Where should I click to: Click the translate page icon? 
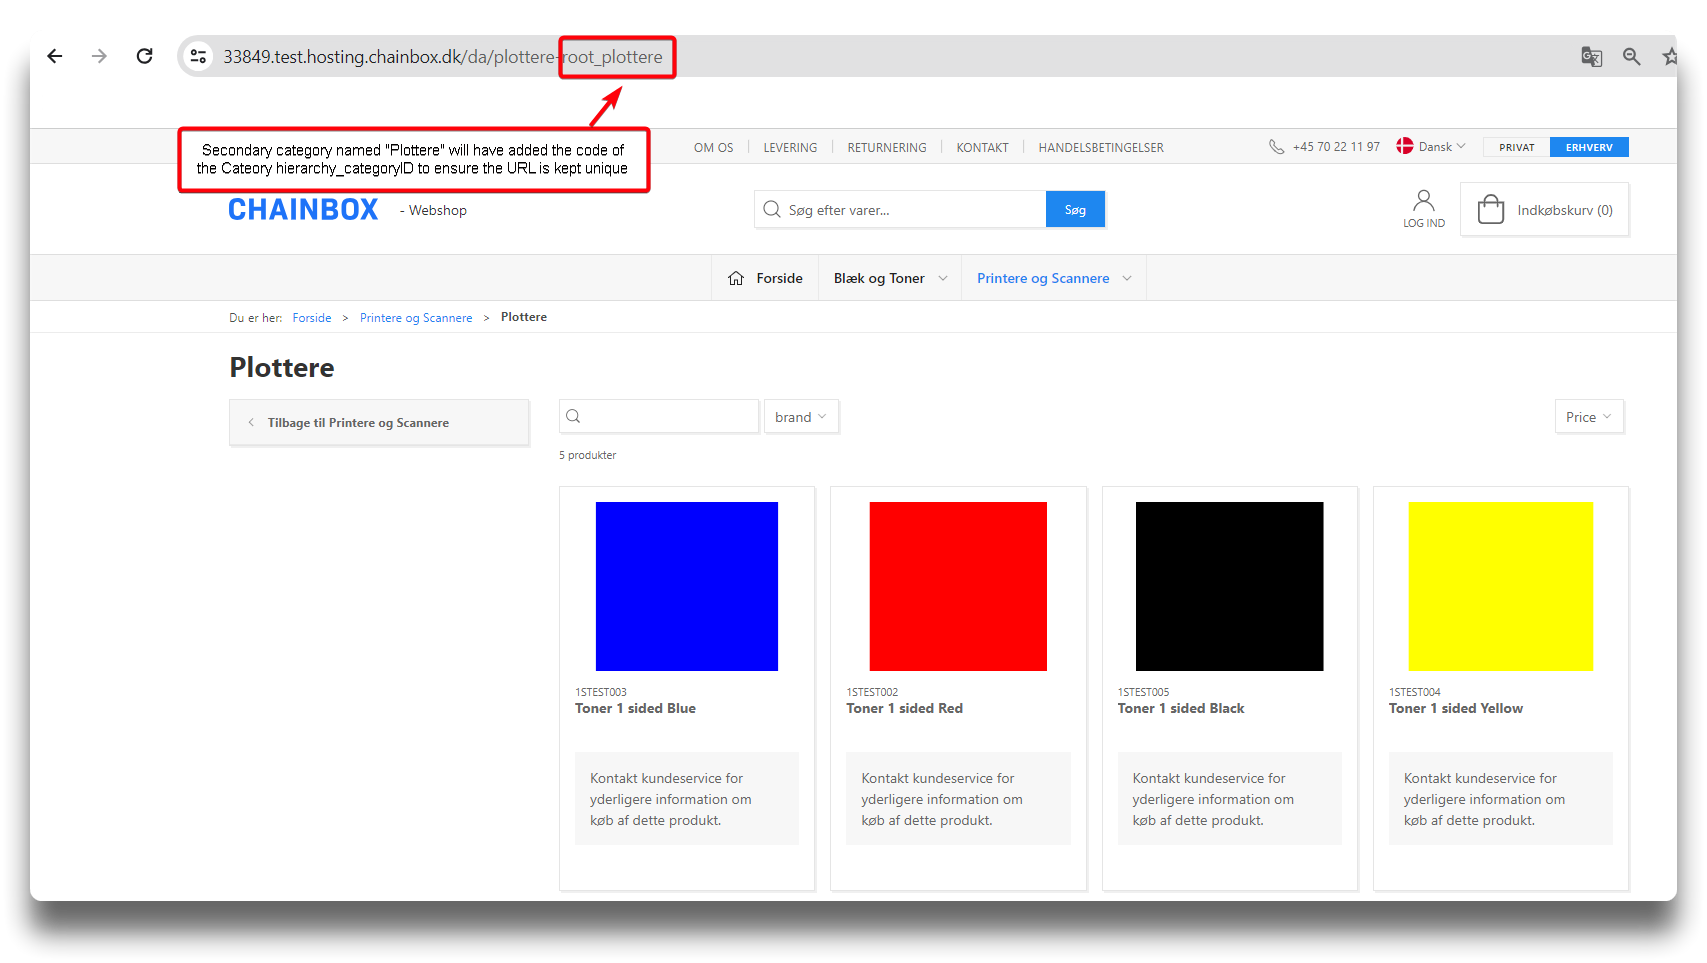[x=1591, y=57]
